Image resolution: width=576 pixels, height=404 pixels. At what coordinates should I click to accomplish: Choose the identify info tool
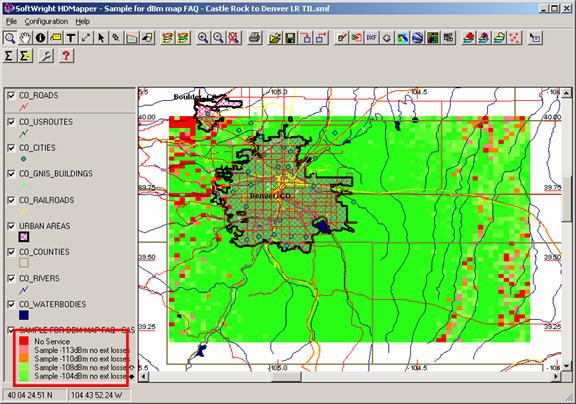40,38
